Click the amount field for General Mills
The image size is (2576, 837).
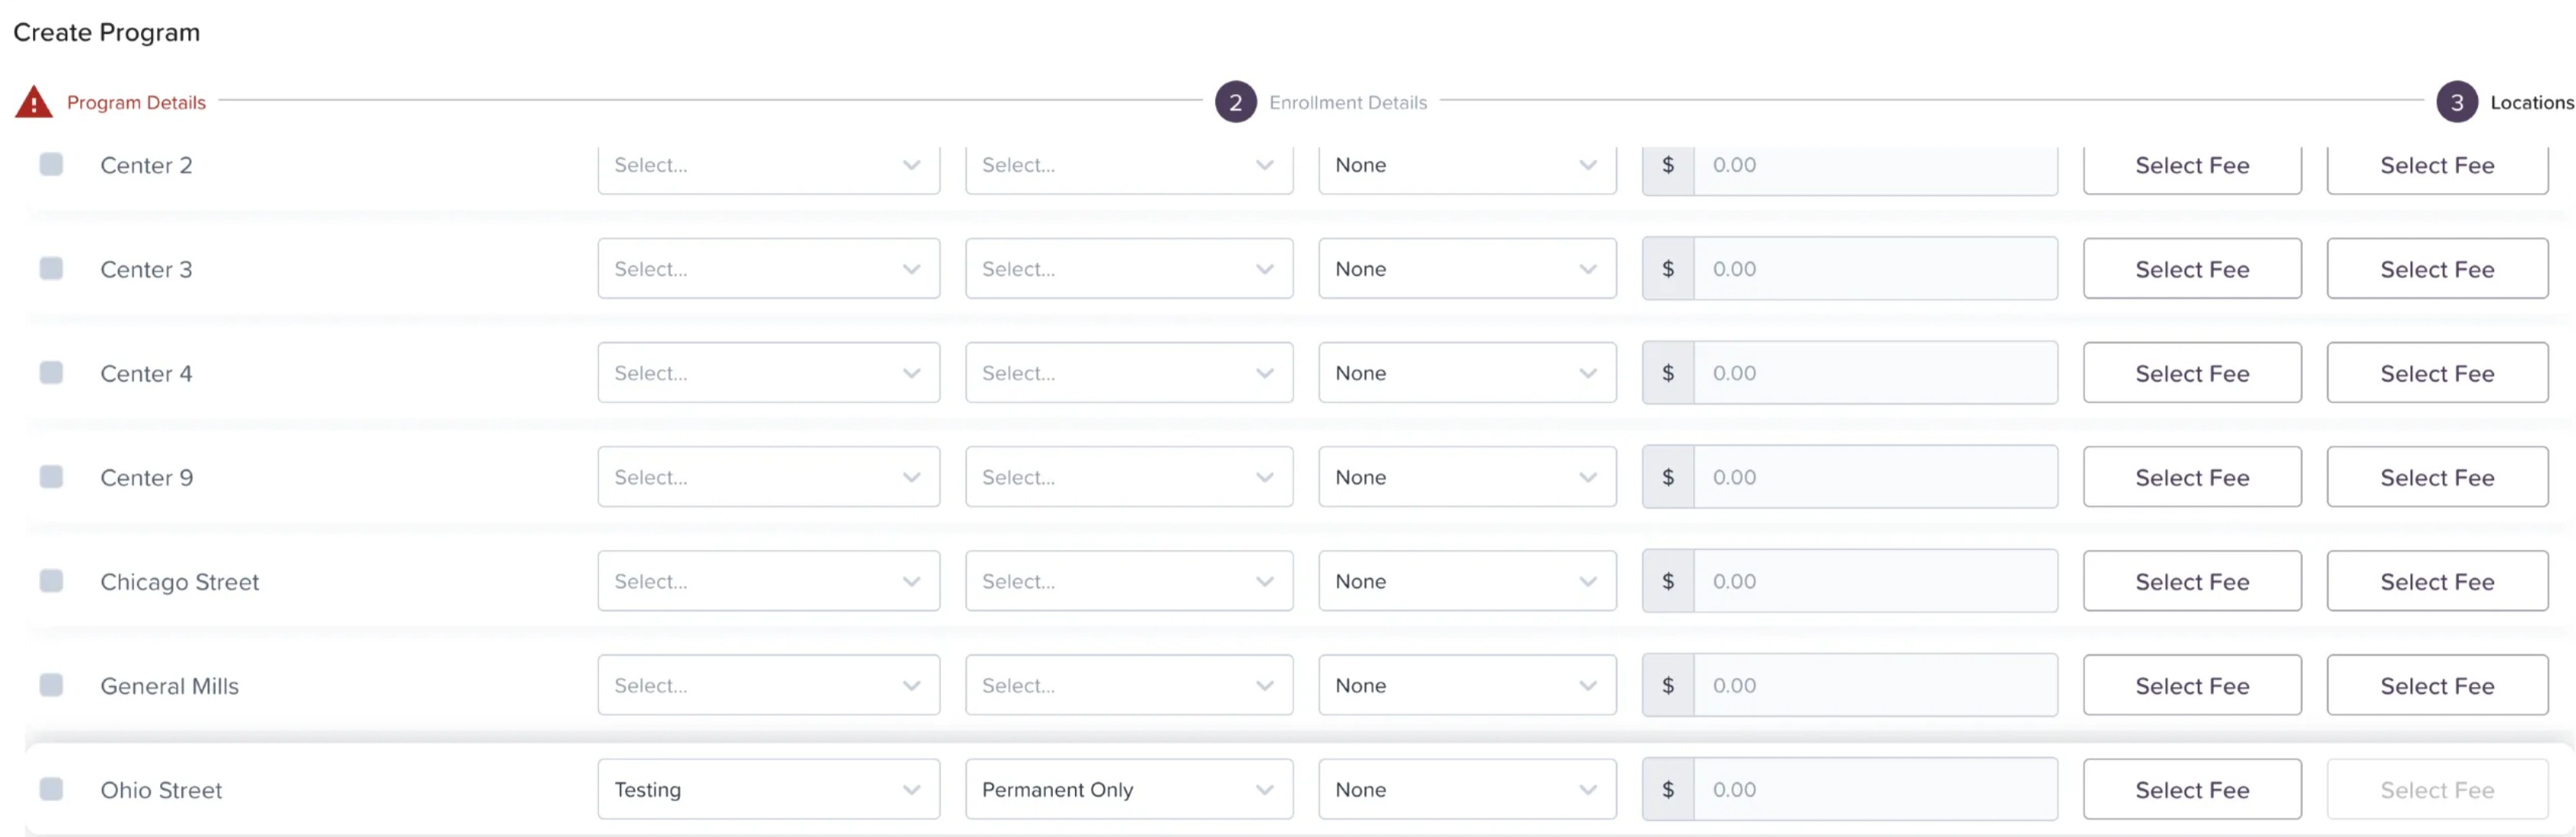[x=1874, y=685]
